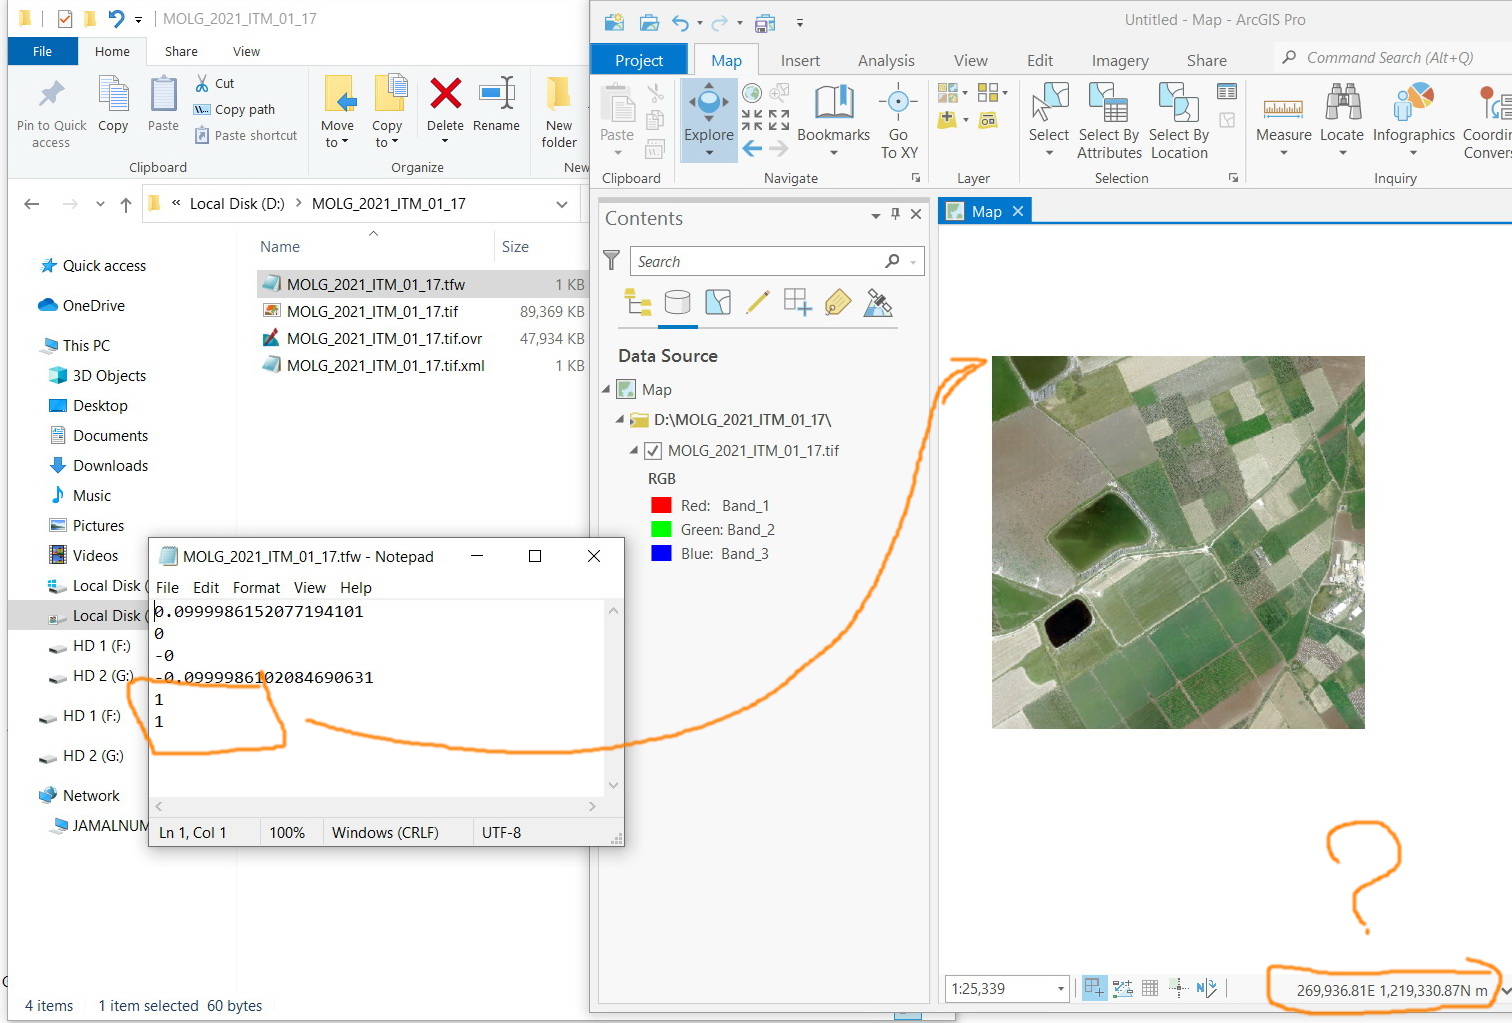Close the Map view tab
Screen dimensions: 1512x1023
click(1018, 211)
